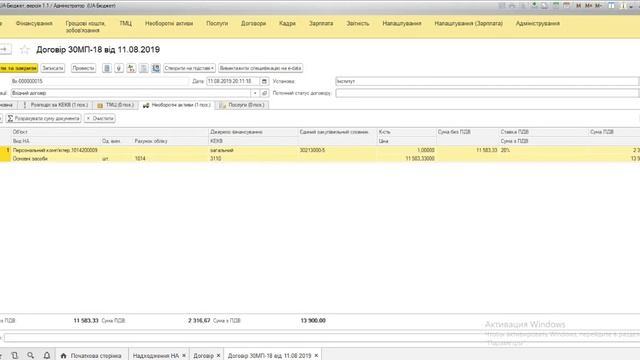
Task: Add this contract to favorites with the star
Action: pos(24,49)
